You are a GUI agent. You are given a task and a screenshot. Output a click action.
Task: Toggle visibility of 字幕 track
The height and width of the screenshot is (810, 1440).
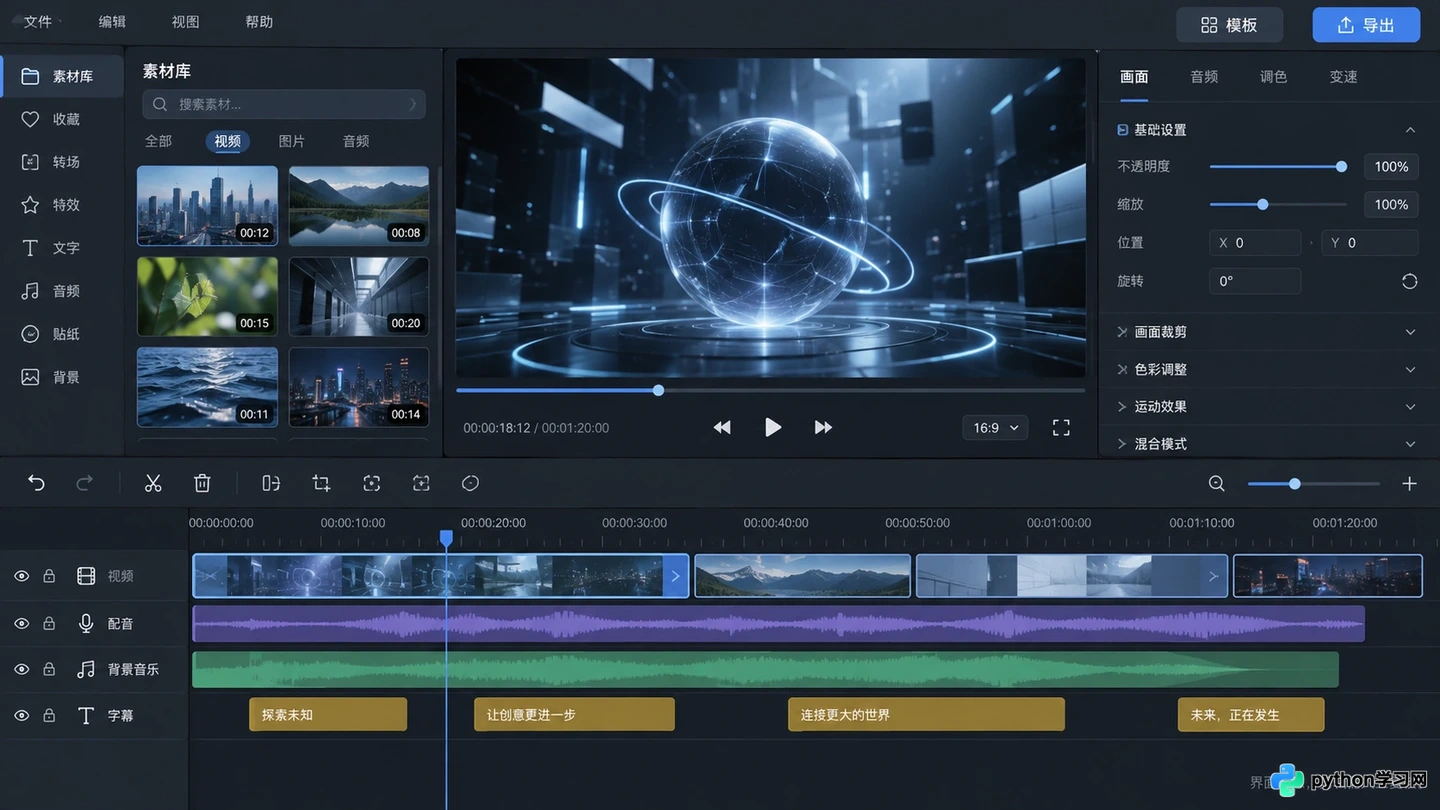coord(21,716)
